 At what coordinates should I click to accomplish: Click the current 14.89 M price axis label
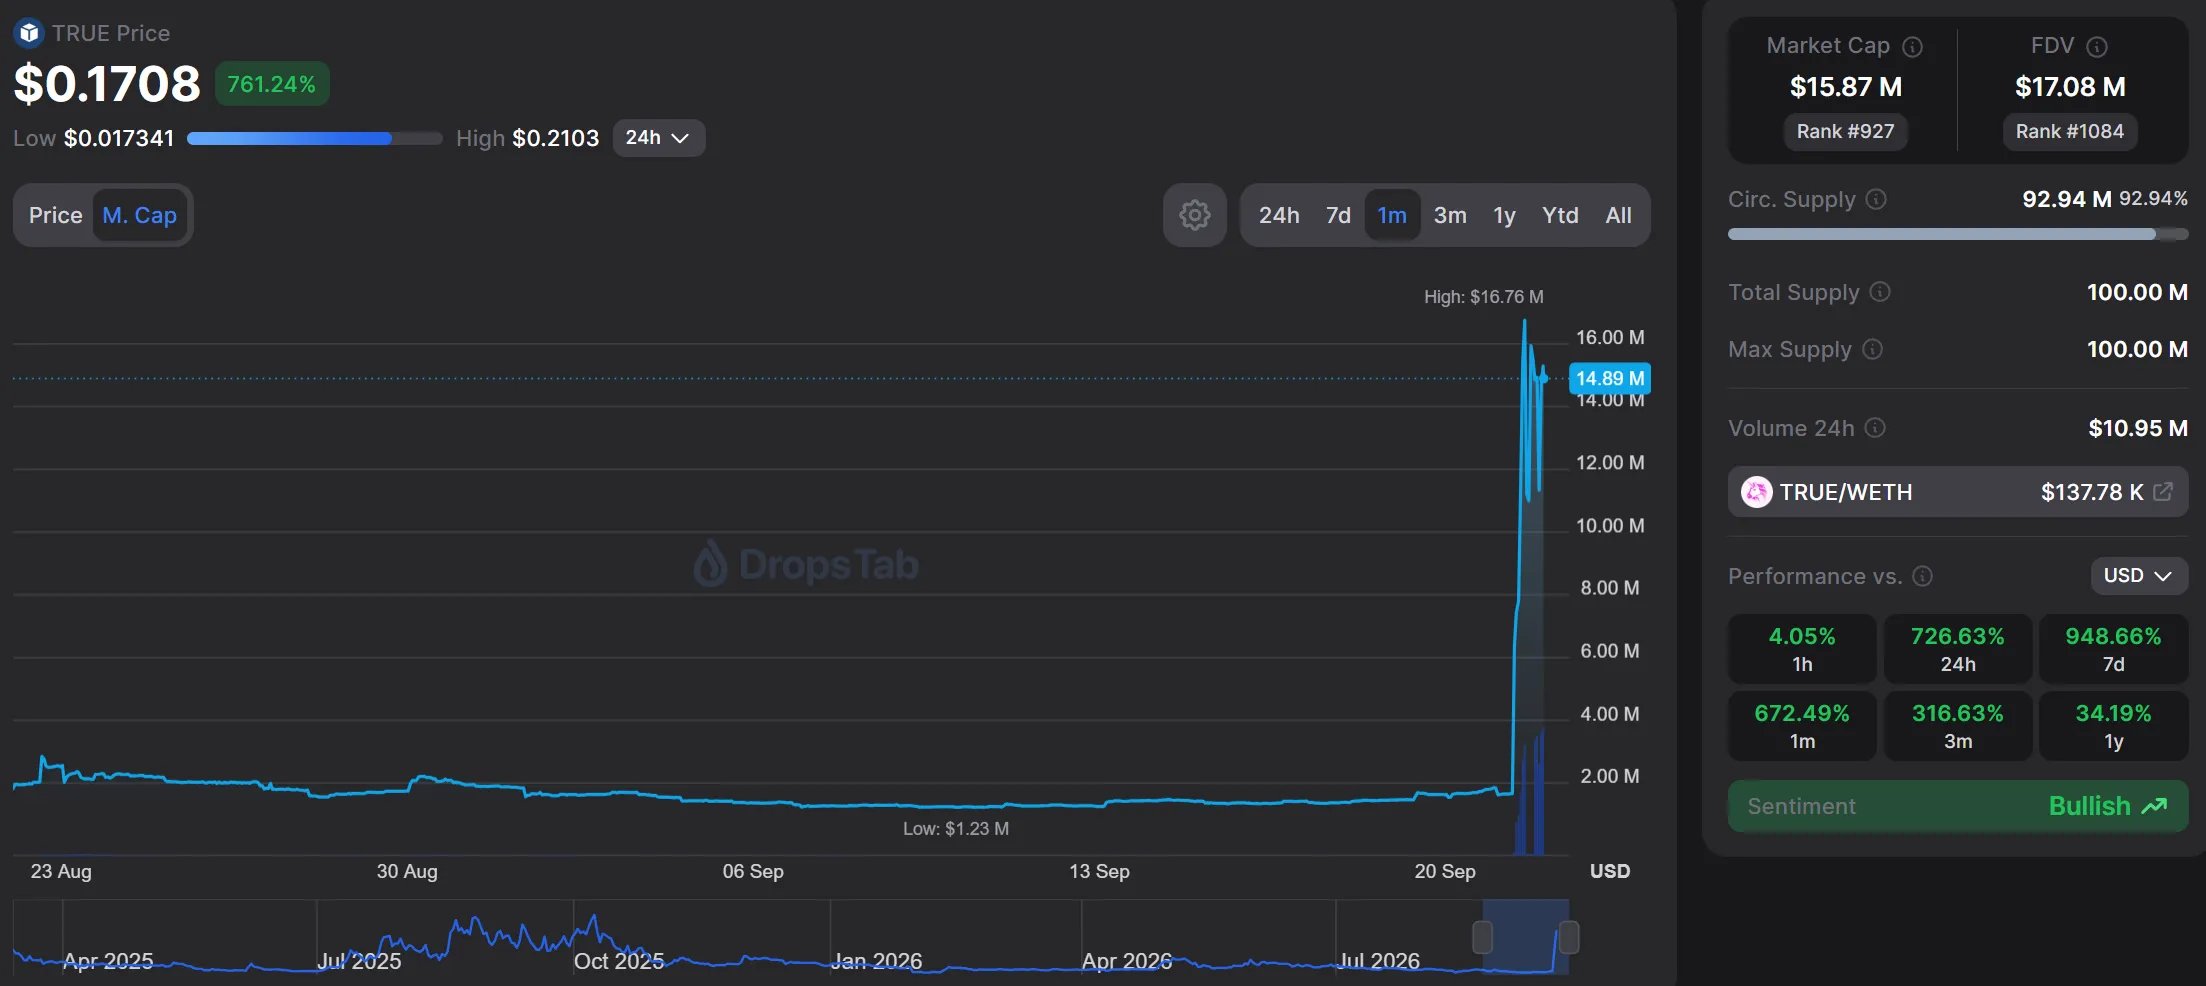coord(1610,379)
